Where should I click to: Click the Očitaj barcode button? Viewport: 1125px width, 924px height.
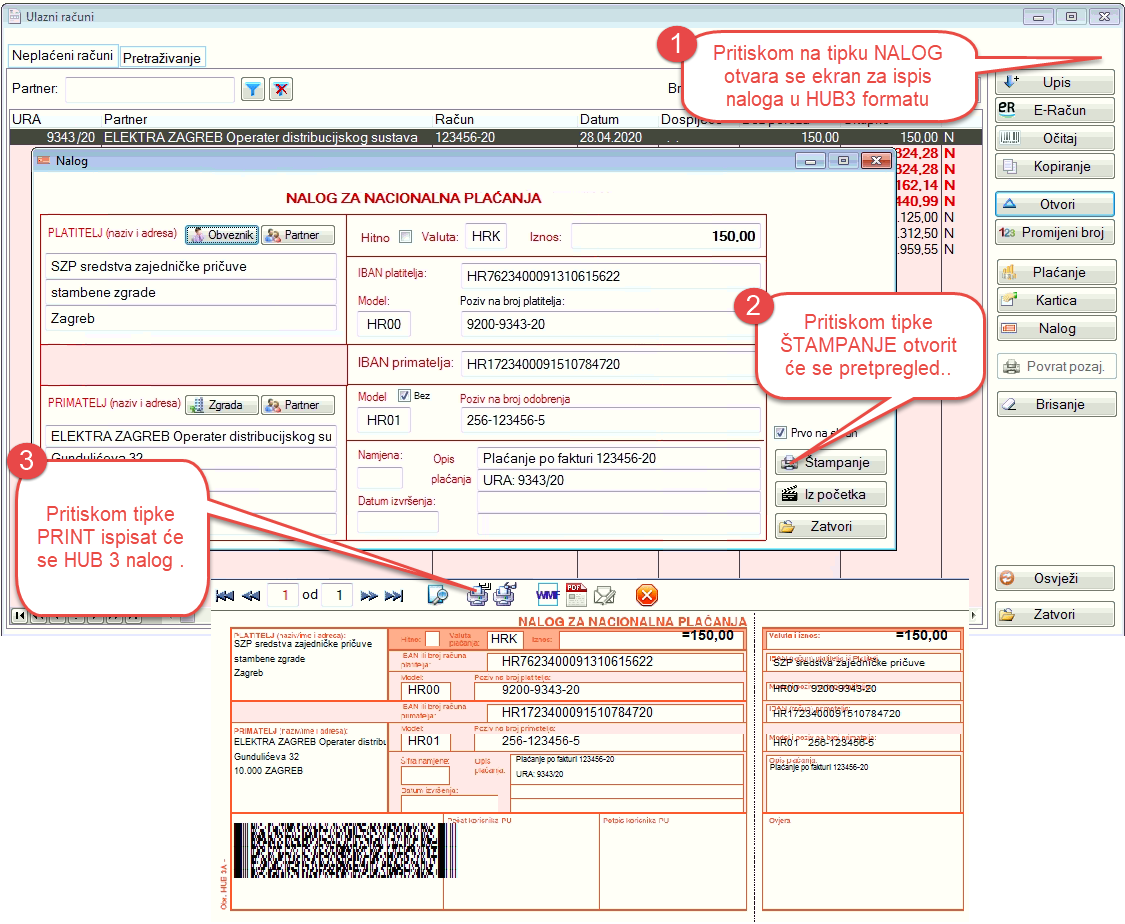point(1055,138)
